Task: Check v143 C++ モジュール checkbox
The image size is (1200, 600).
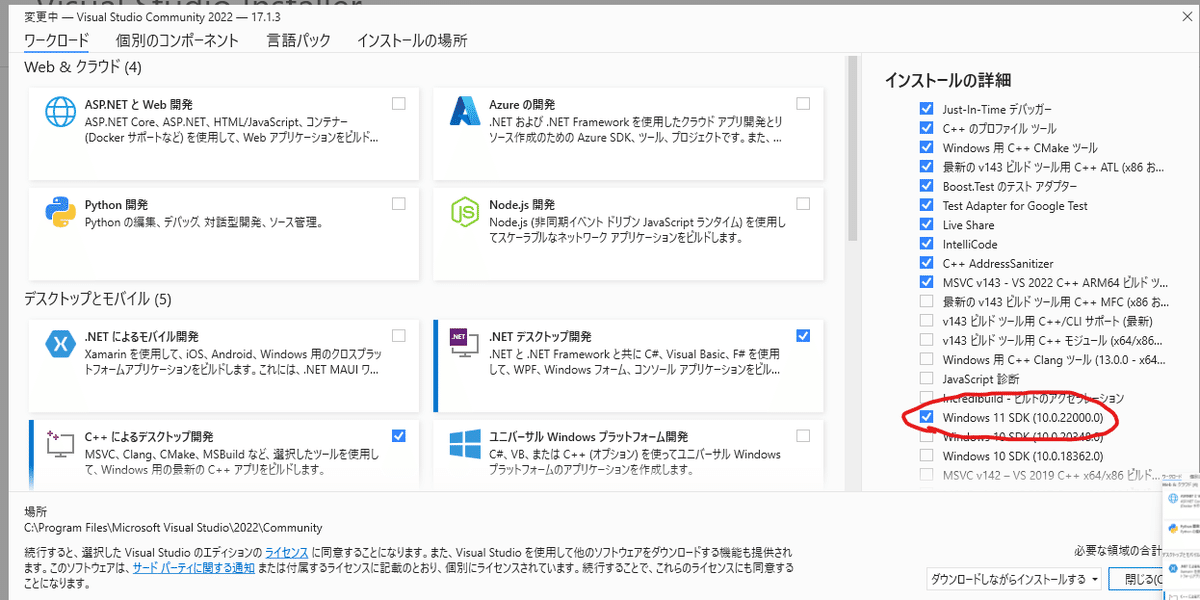Action: [x=926, y=340]
